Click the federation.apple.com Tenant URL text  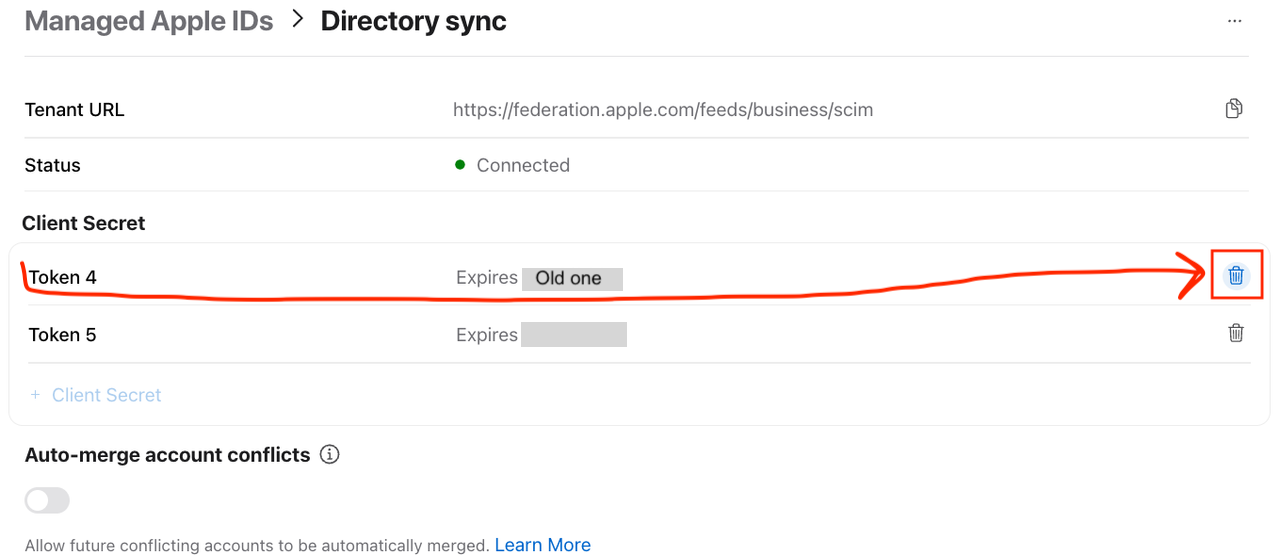tap(662, 110)
